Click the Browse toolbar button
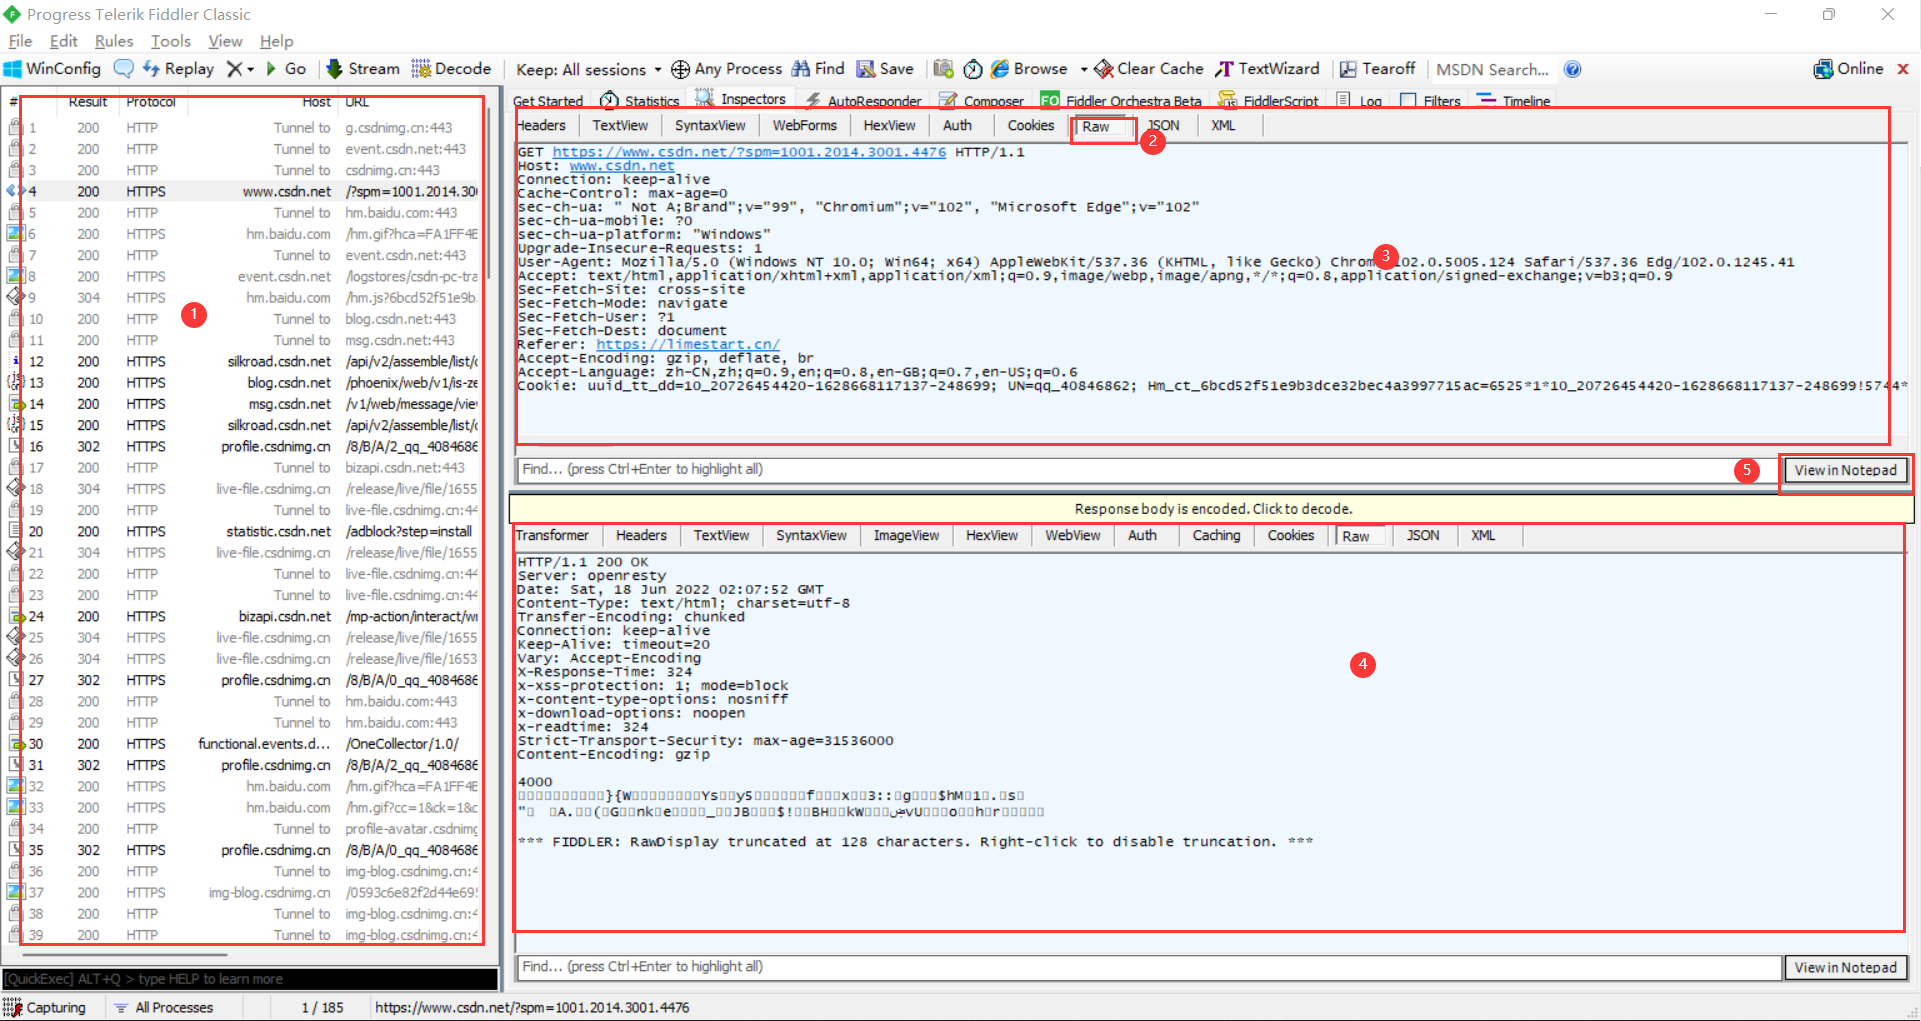The height and width of the screenshot is (1021, 1921). (1029, 69)
